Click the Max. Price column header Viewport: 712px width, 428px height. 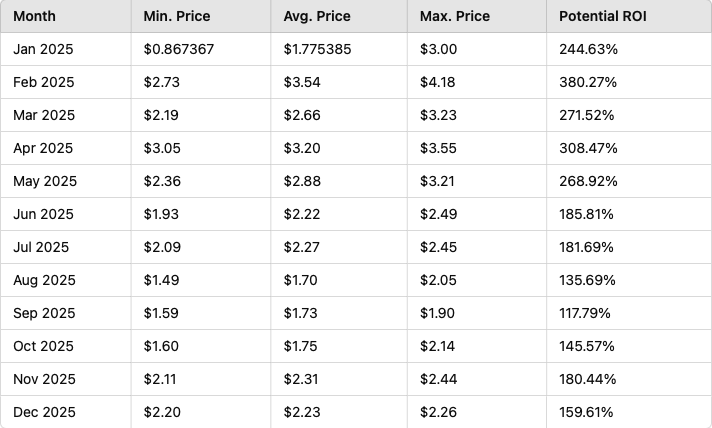453,17
